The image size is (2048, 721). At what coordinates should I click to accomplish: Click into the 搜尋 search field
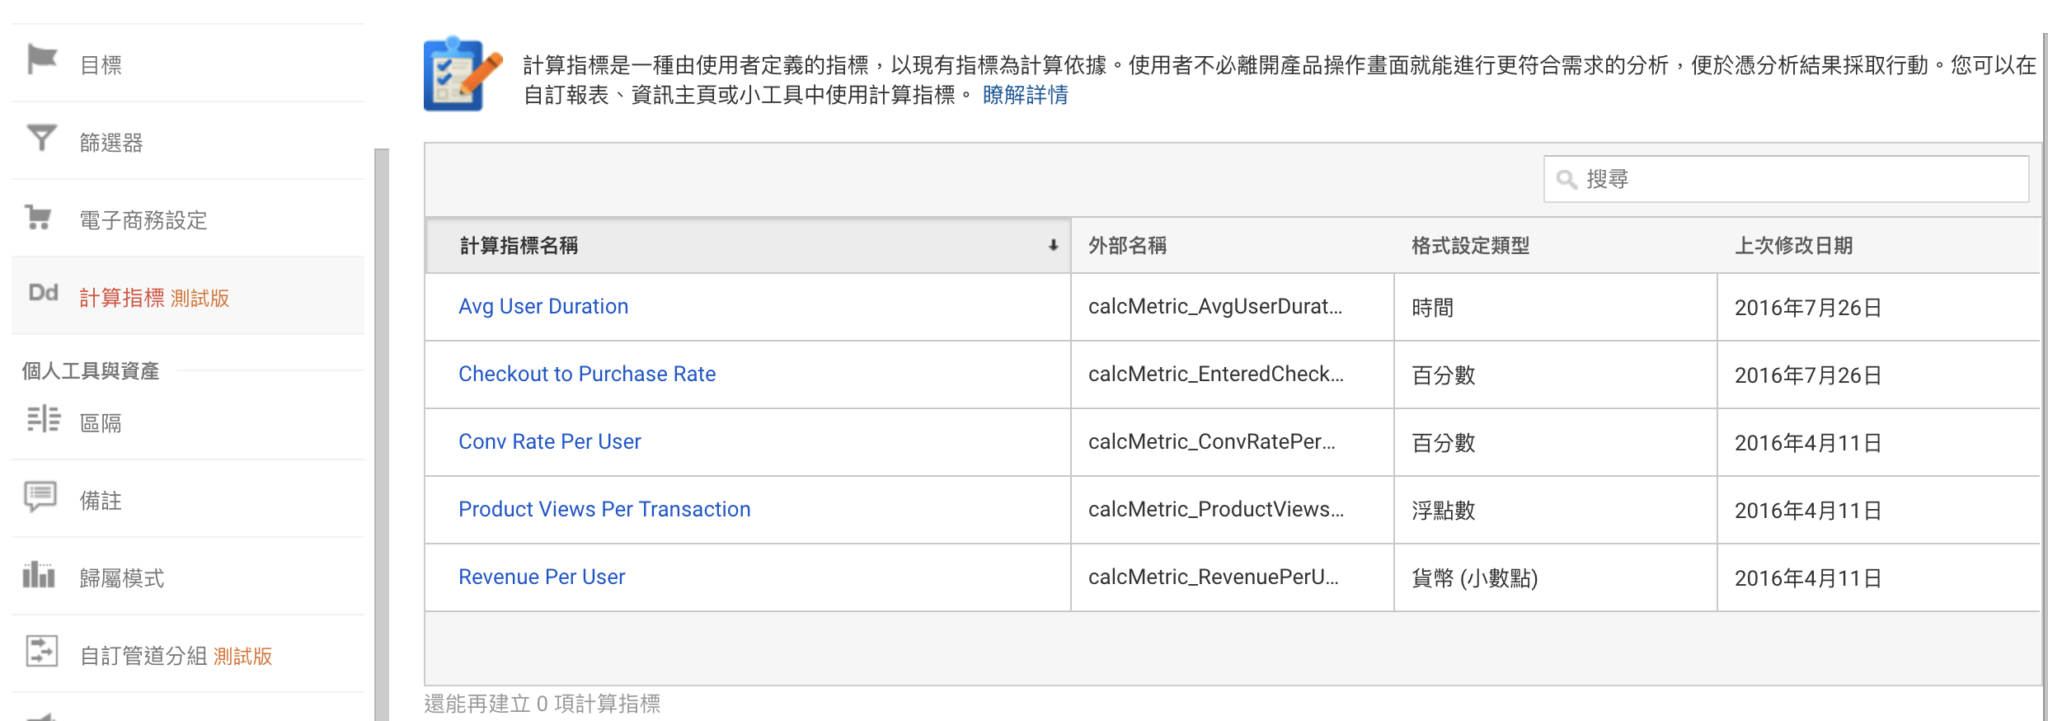coord(1786,179)
